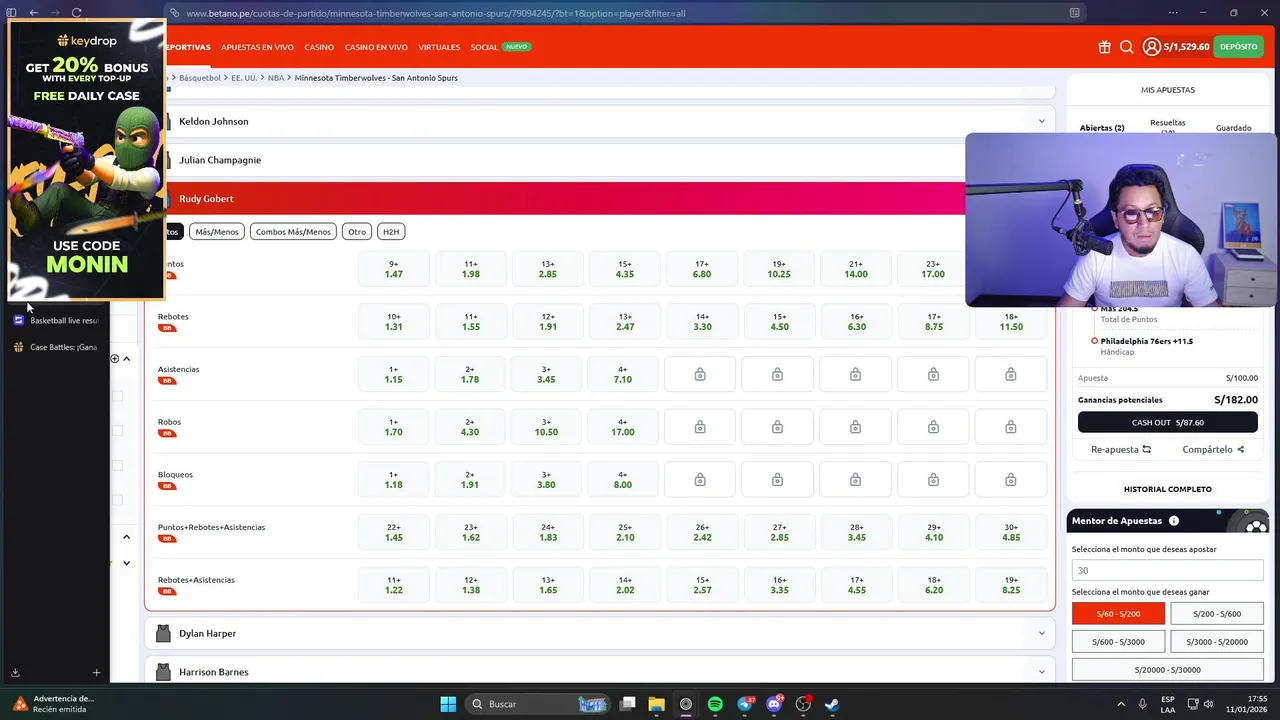Click the Dylan Harper jersey icon
This screenshot has width=1280, height=720.
click(163, 633)
